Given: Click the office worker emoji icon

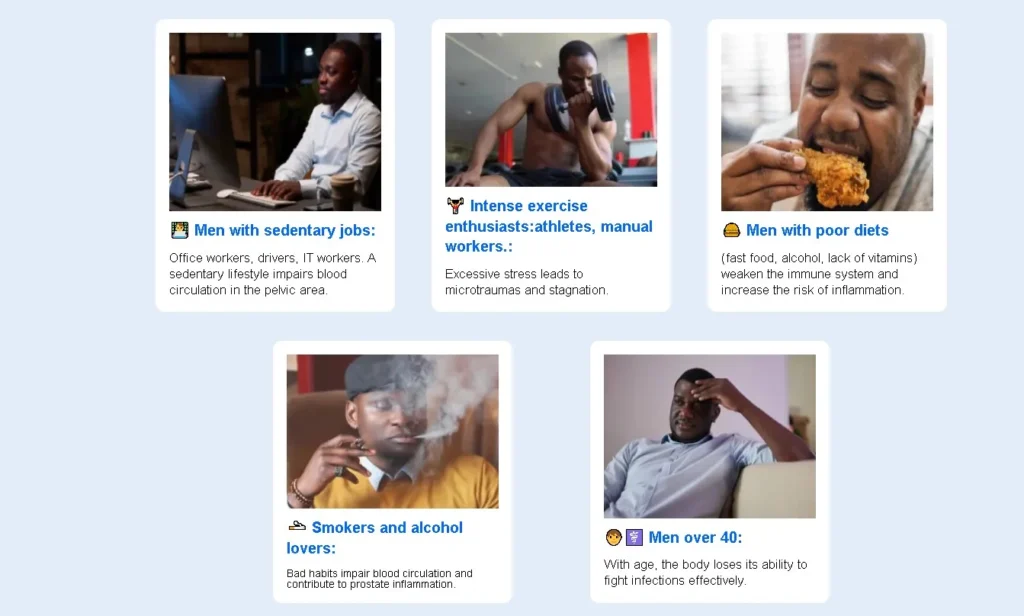Looking at the screenshot, I should click(180, 230).
